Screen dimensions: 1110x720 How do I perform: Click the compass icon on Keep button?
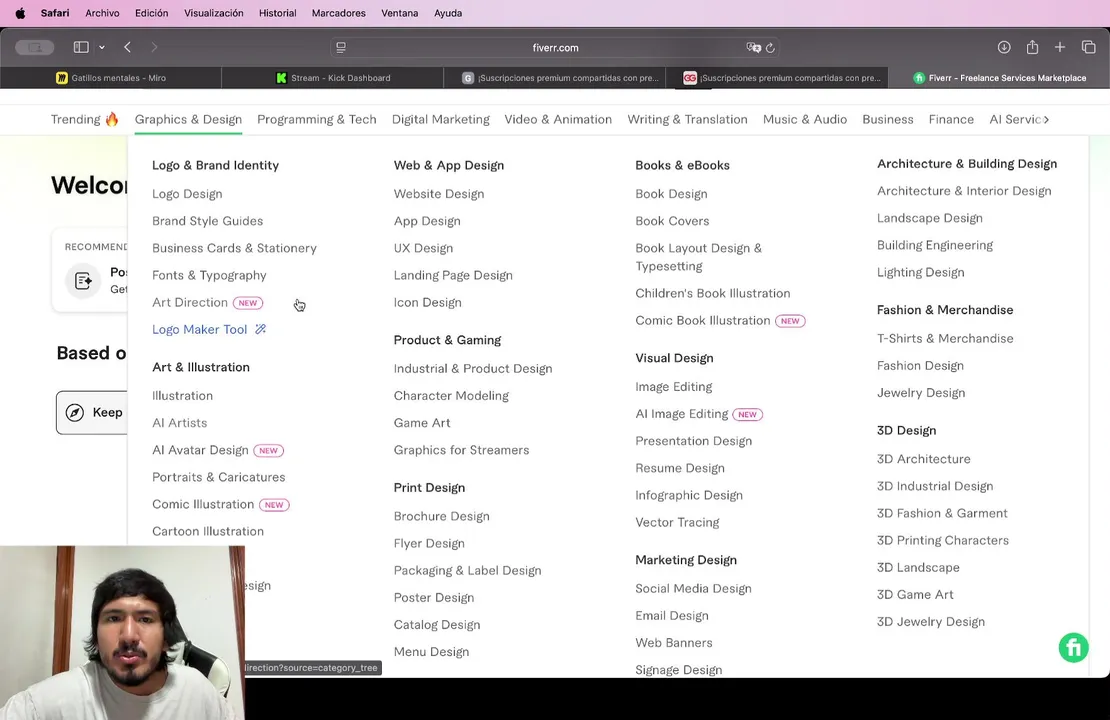pyautogui.click(x=74, y=412)
